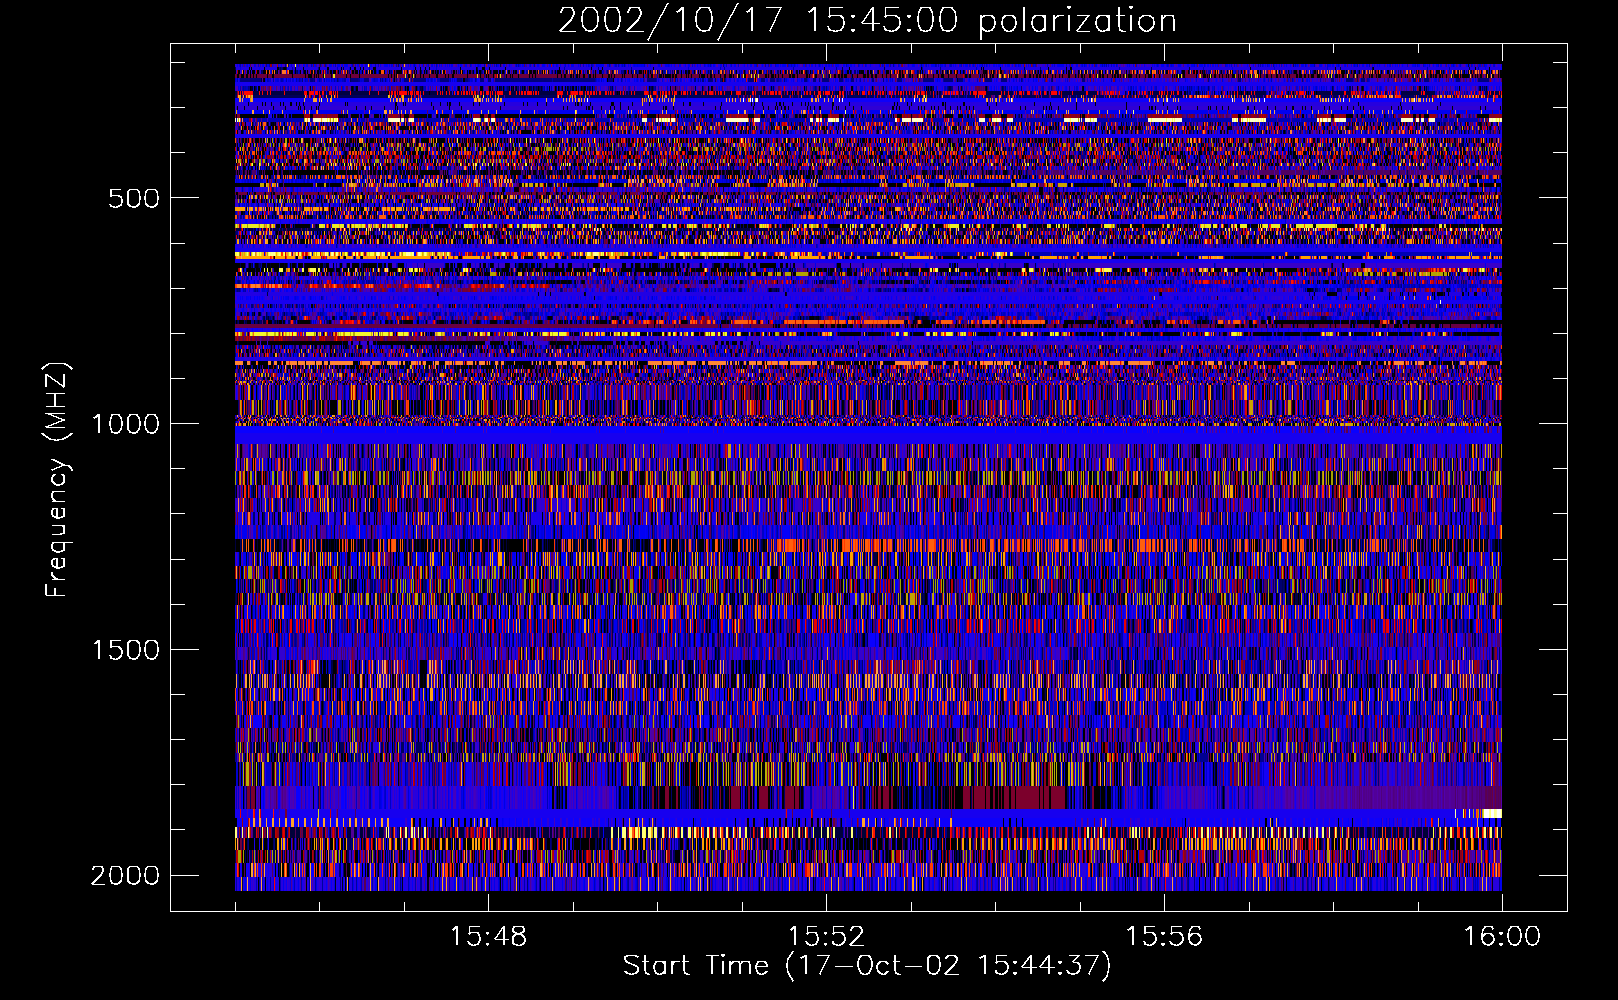Screen dimensions: 1618x1000
Task: Click the 15:52 time axis label
Action: coord(826,937)
